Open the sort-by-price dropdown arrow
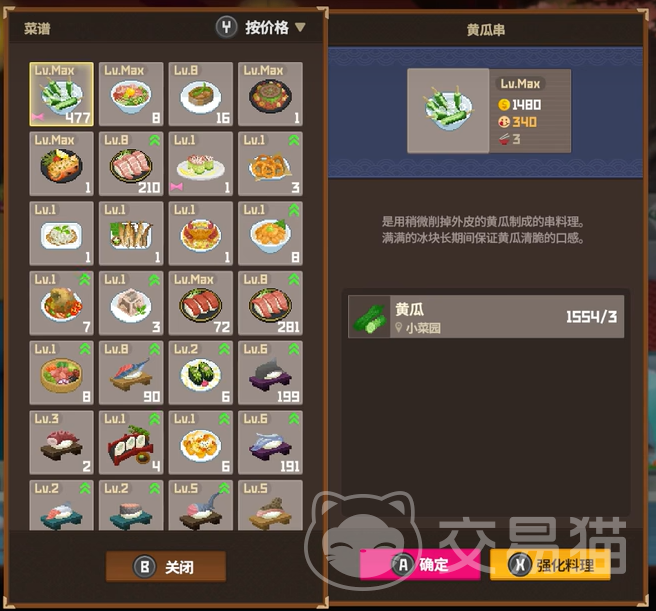The height and width of the screenshot is (611, 656). coord(300,28)
